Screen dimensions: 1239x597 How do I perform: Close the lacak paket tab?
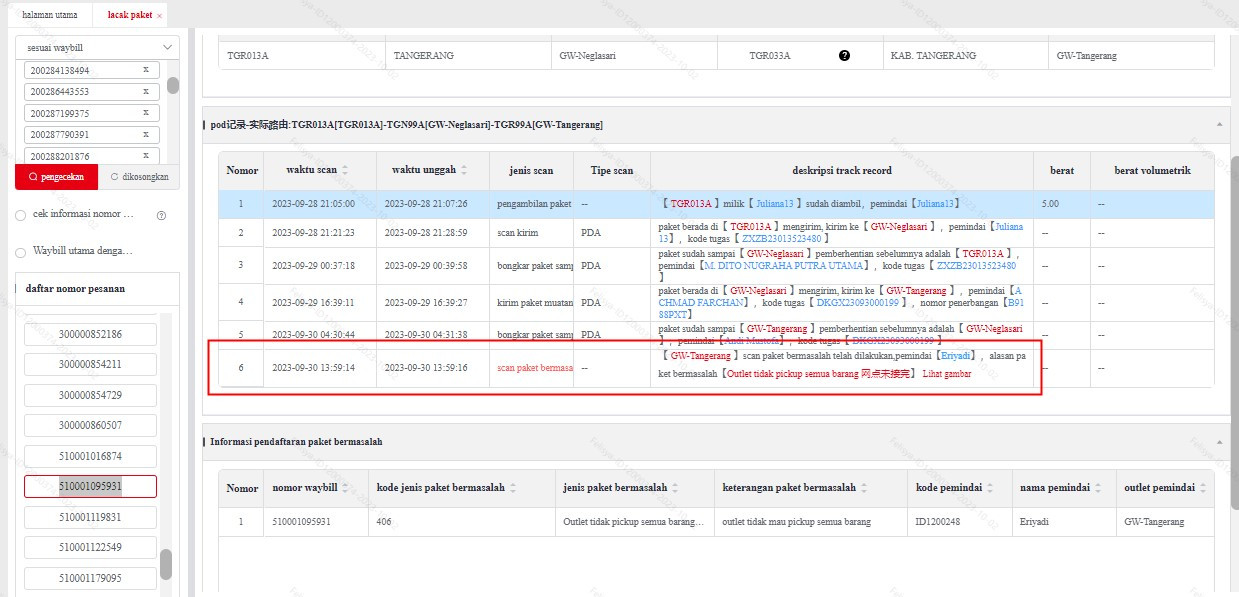160,16
